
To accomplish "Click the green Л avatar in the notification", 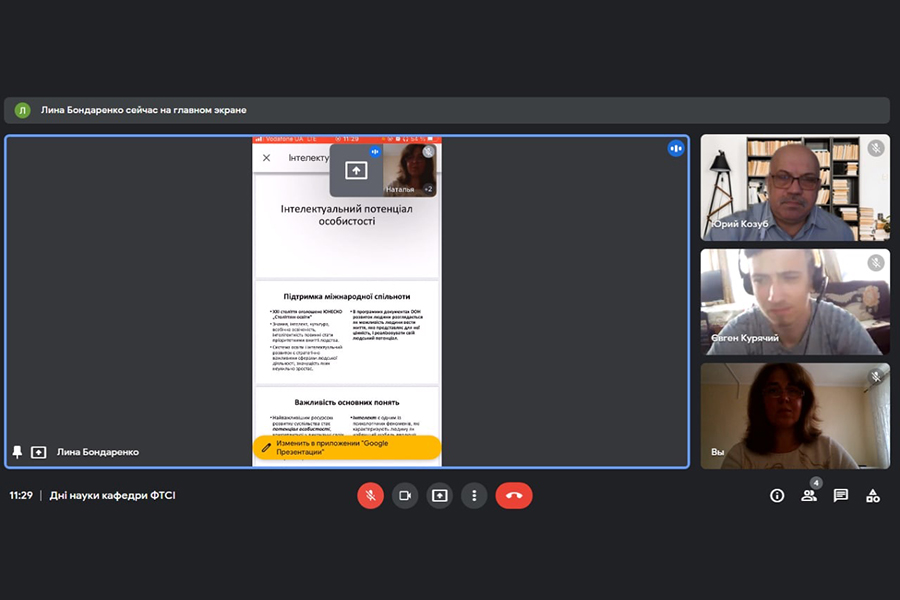I will [x=22, y=110].
